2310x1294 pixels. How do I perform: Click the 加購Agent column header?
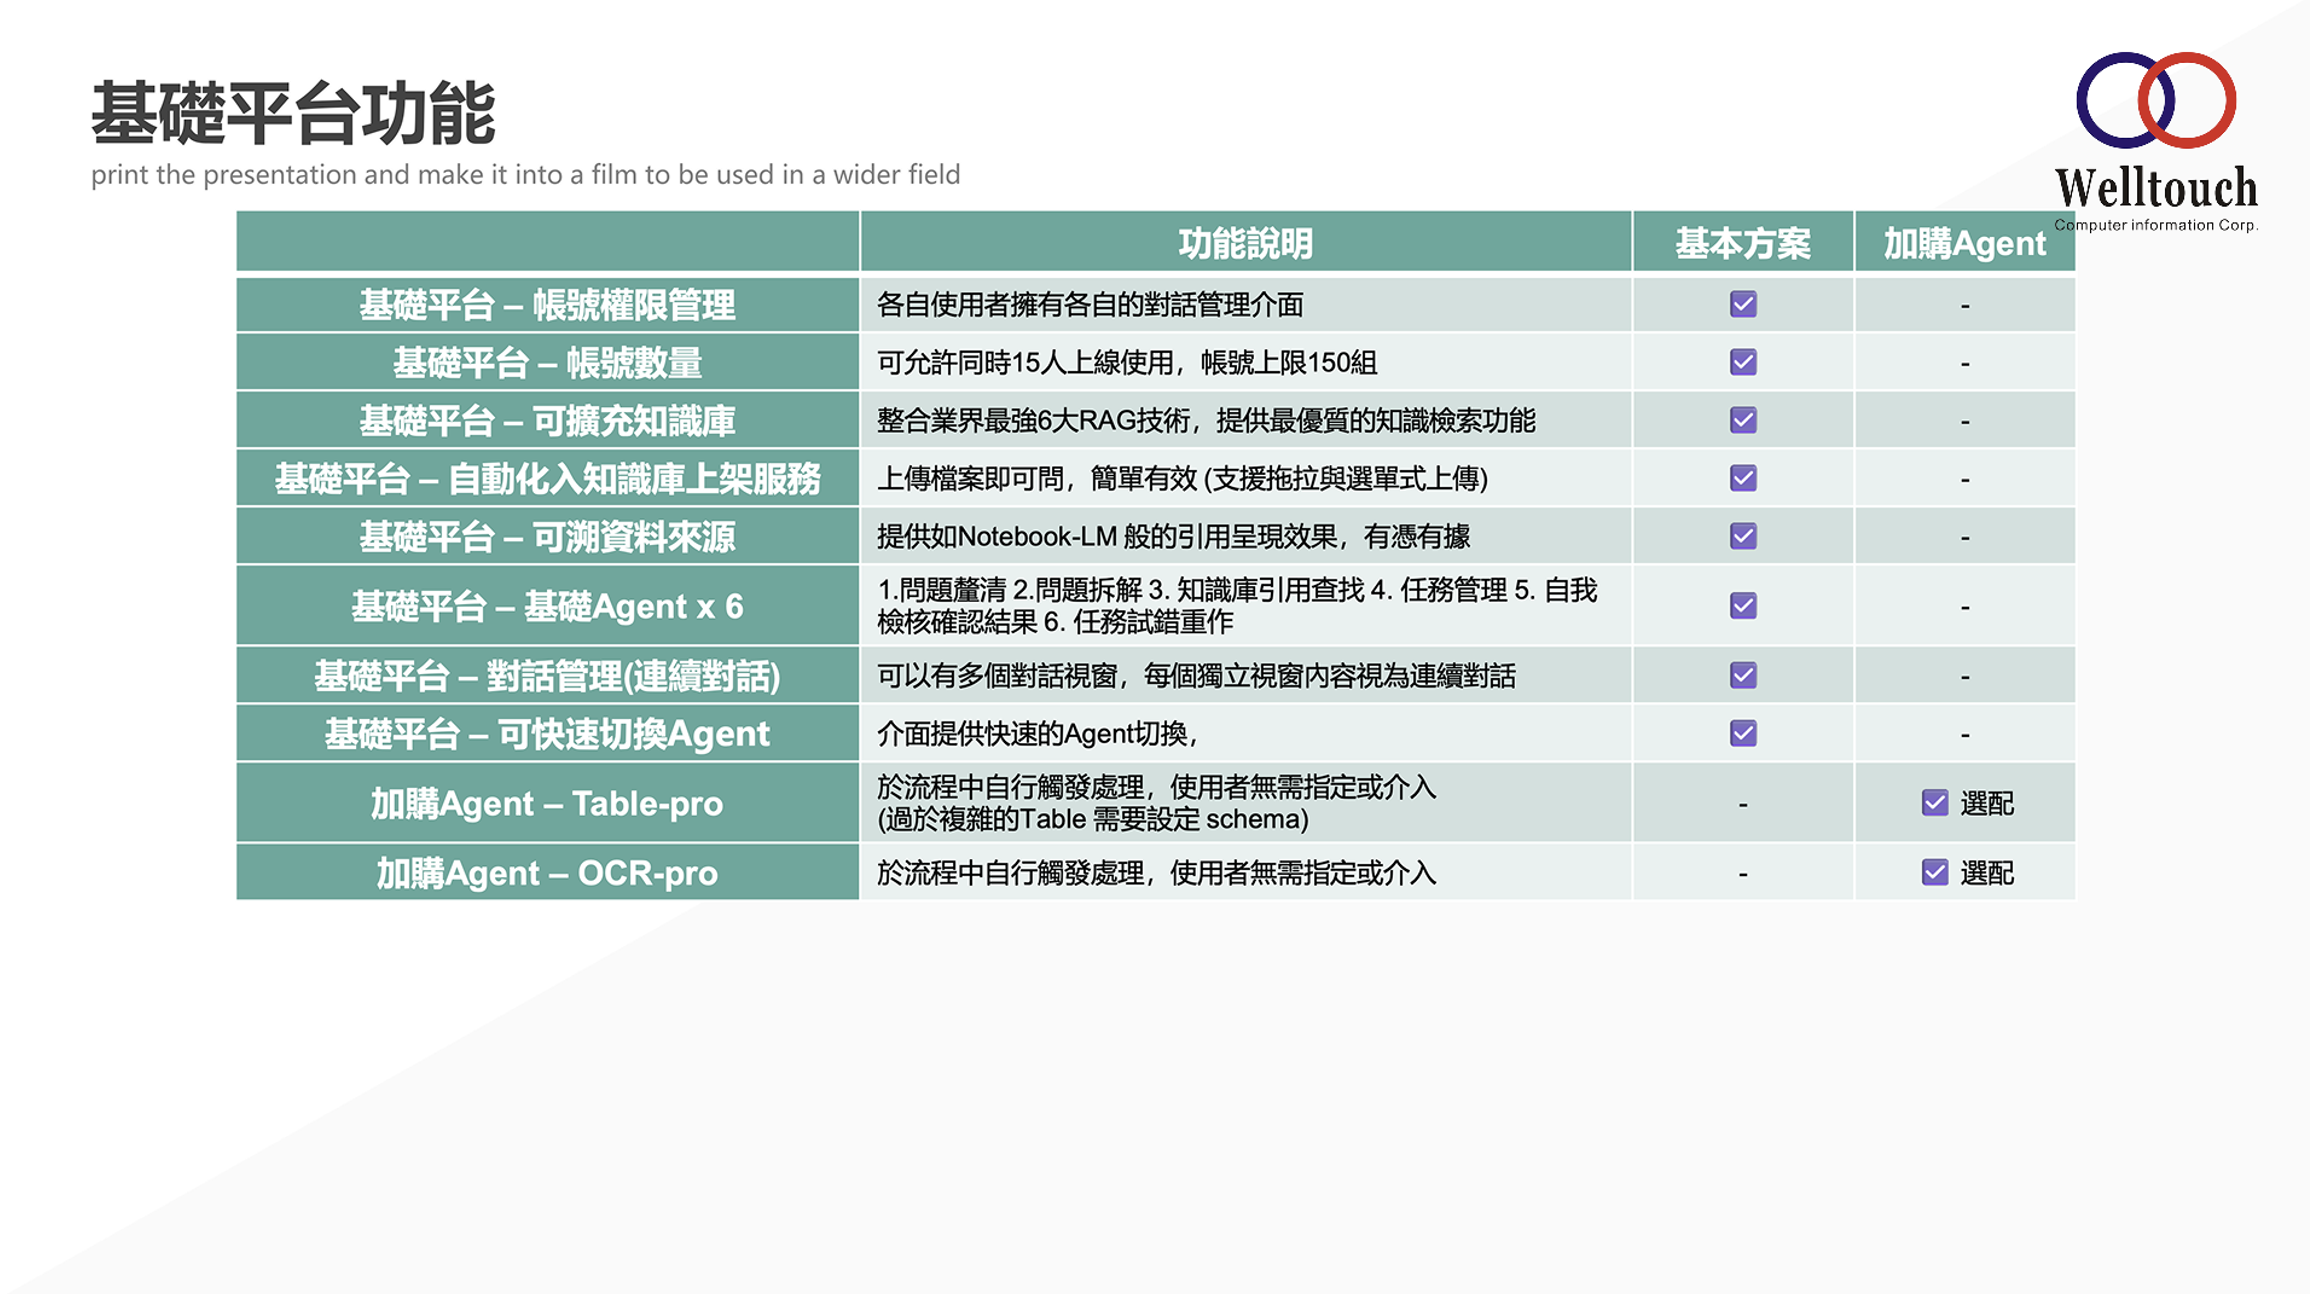(x=1964, y=243)
